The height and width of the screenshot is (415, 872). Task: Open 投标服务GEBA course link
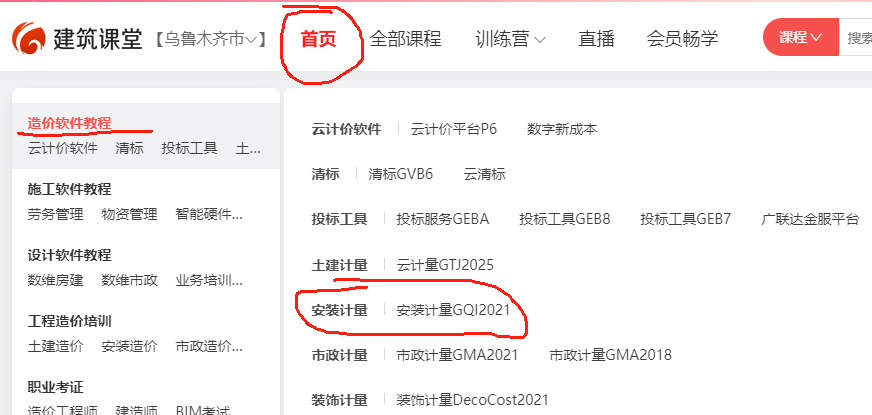tap(443, 219)
